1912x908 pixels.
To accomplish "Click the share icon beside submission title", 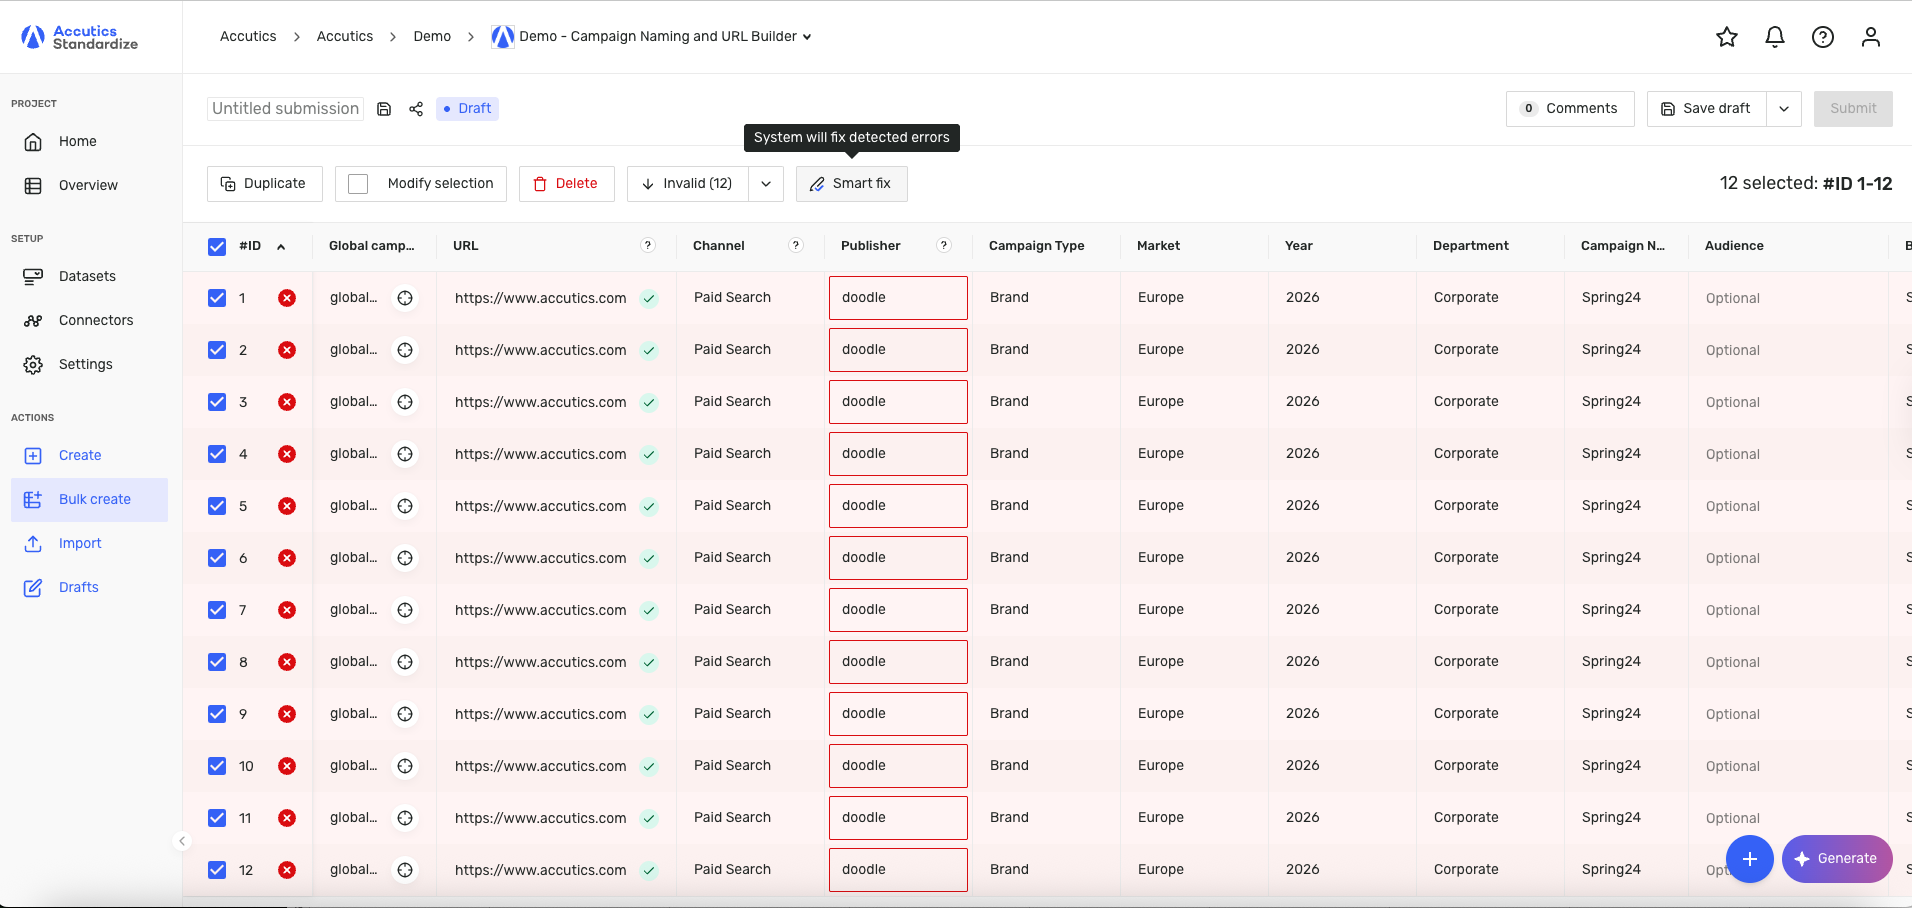I will point(416,109).
